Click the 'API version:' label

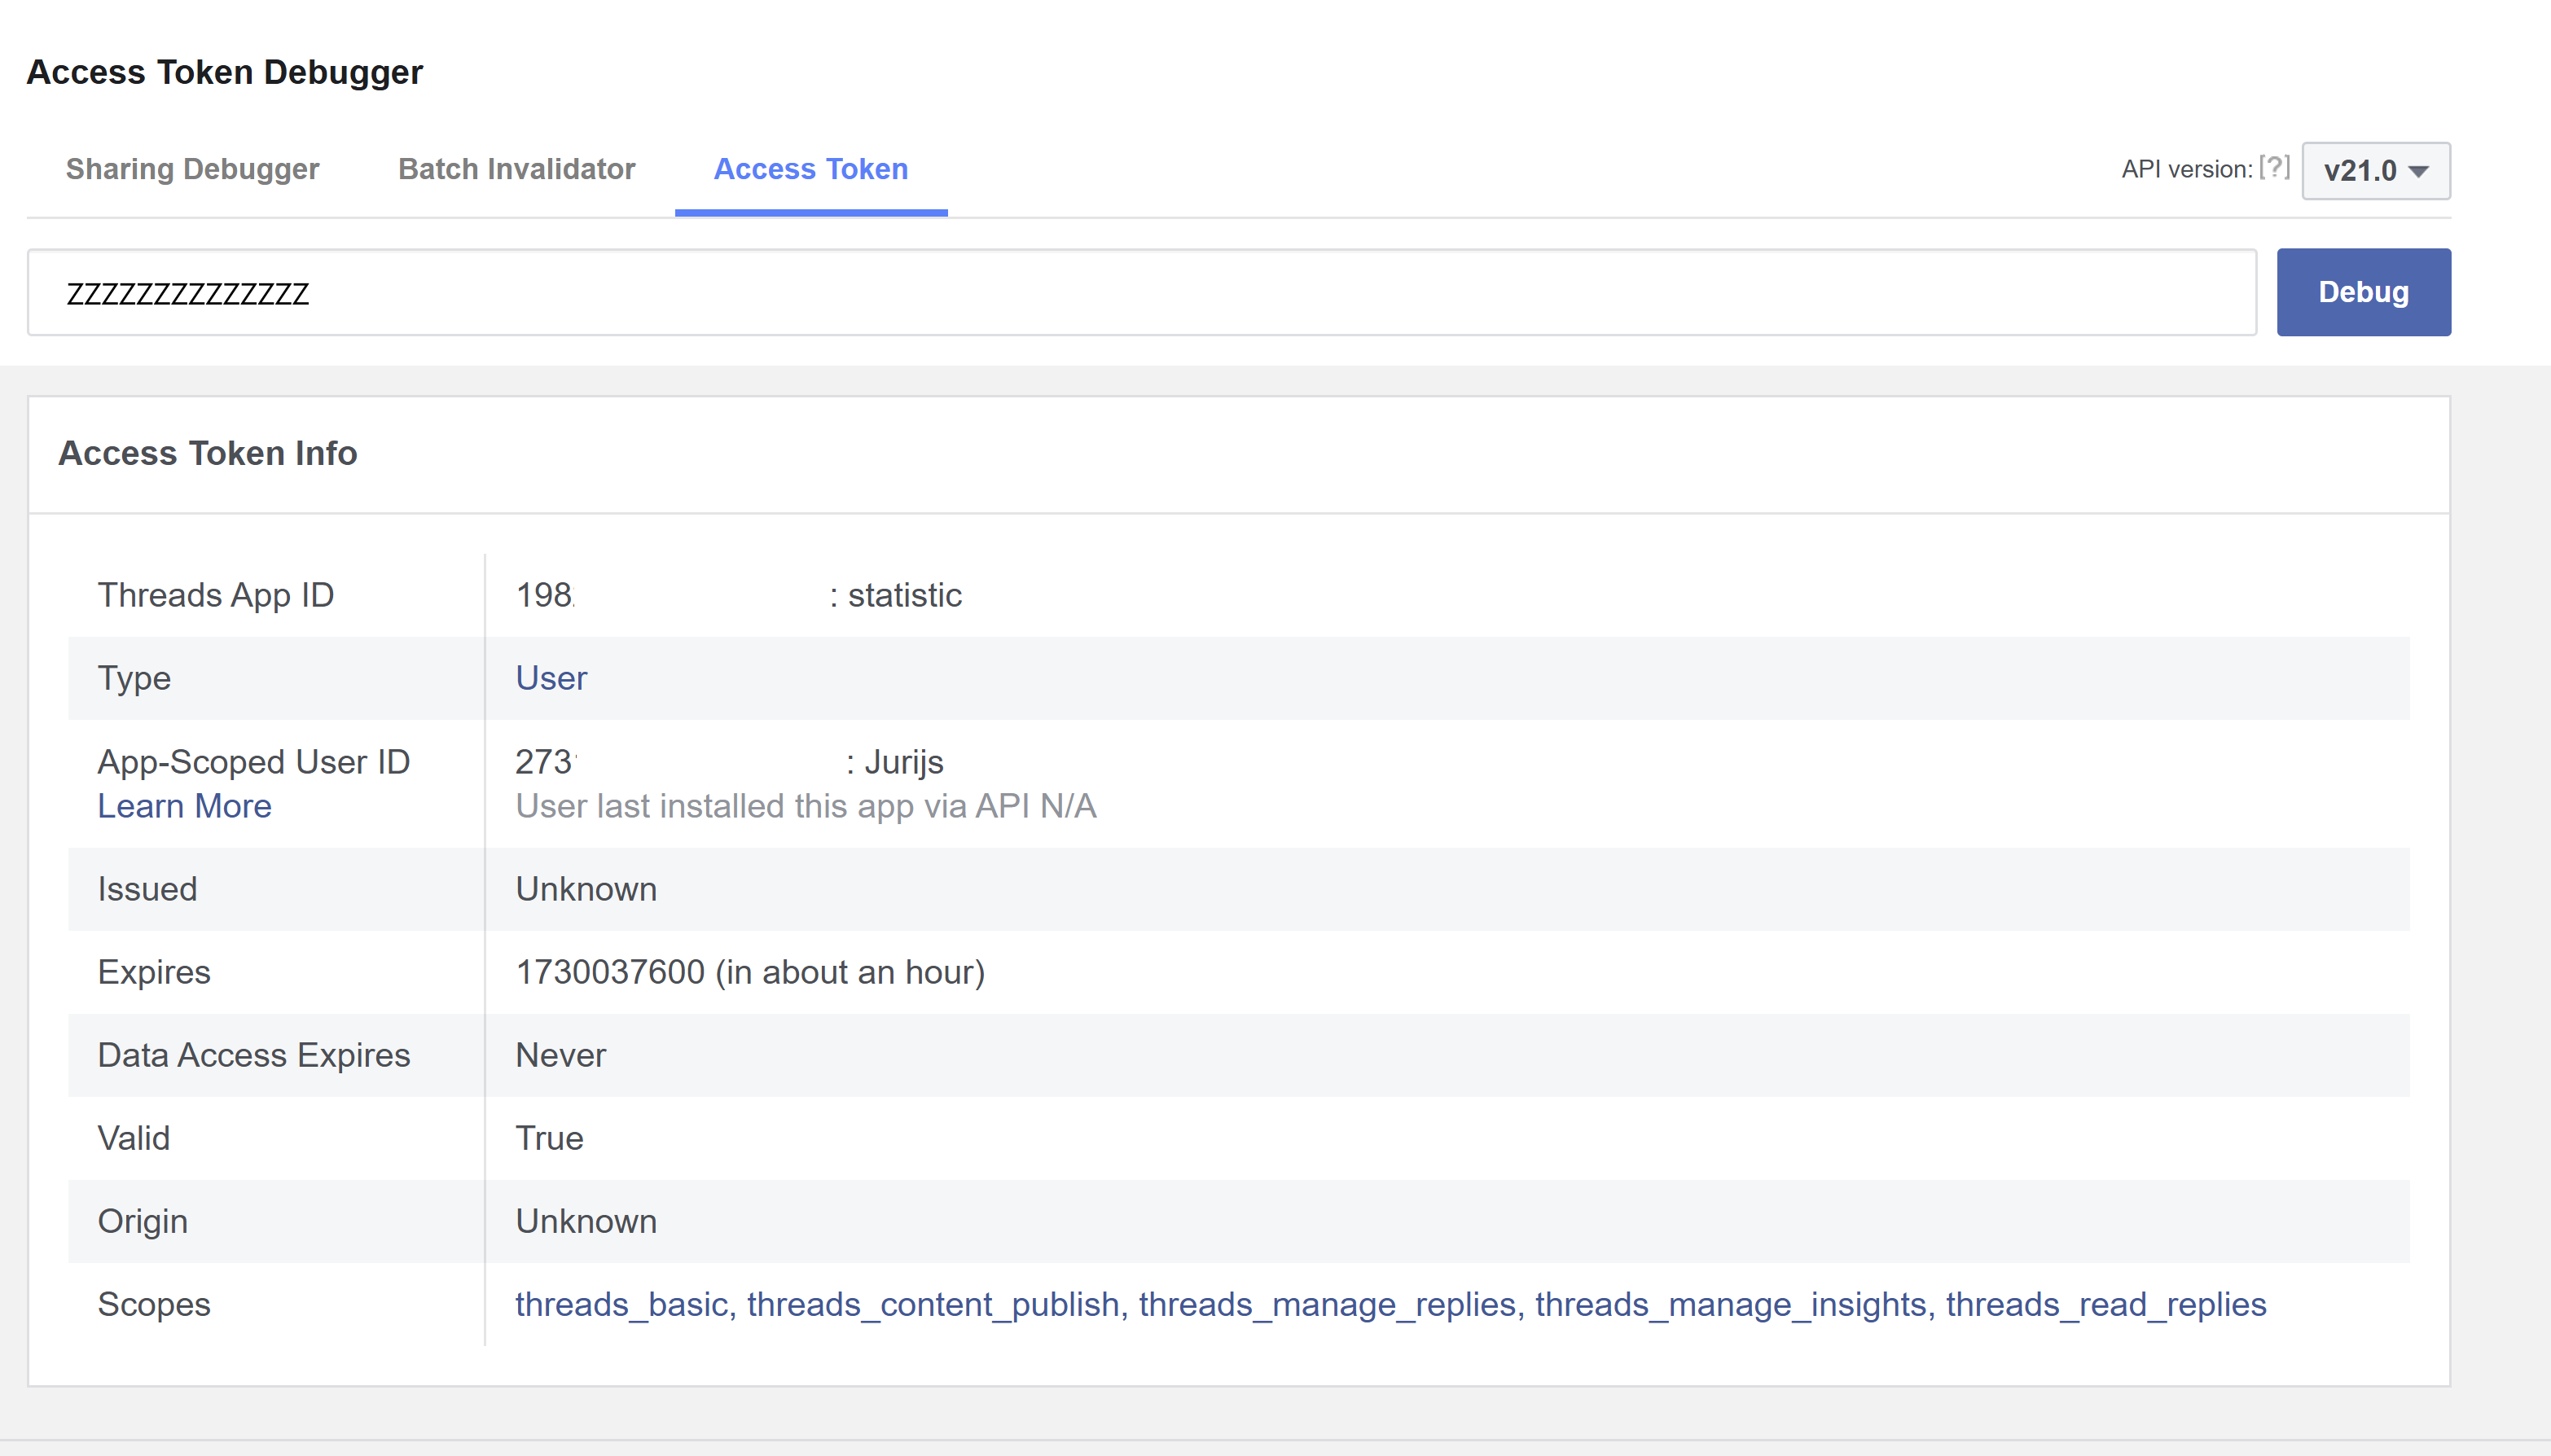pos(2187,169)
